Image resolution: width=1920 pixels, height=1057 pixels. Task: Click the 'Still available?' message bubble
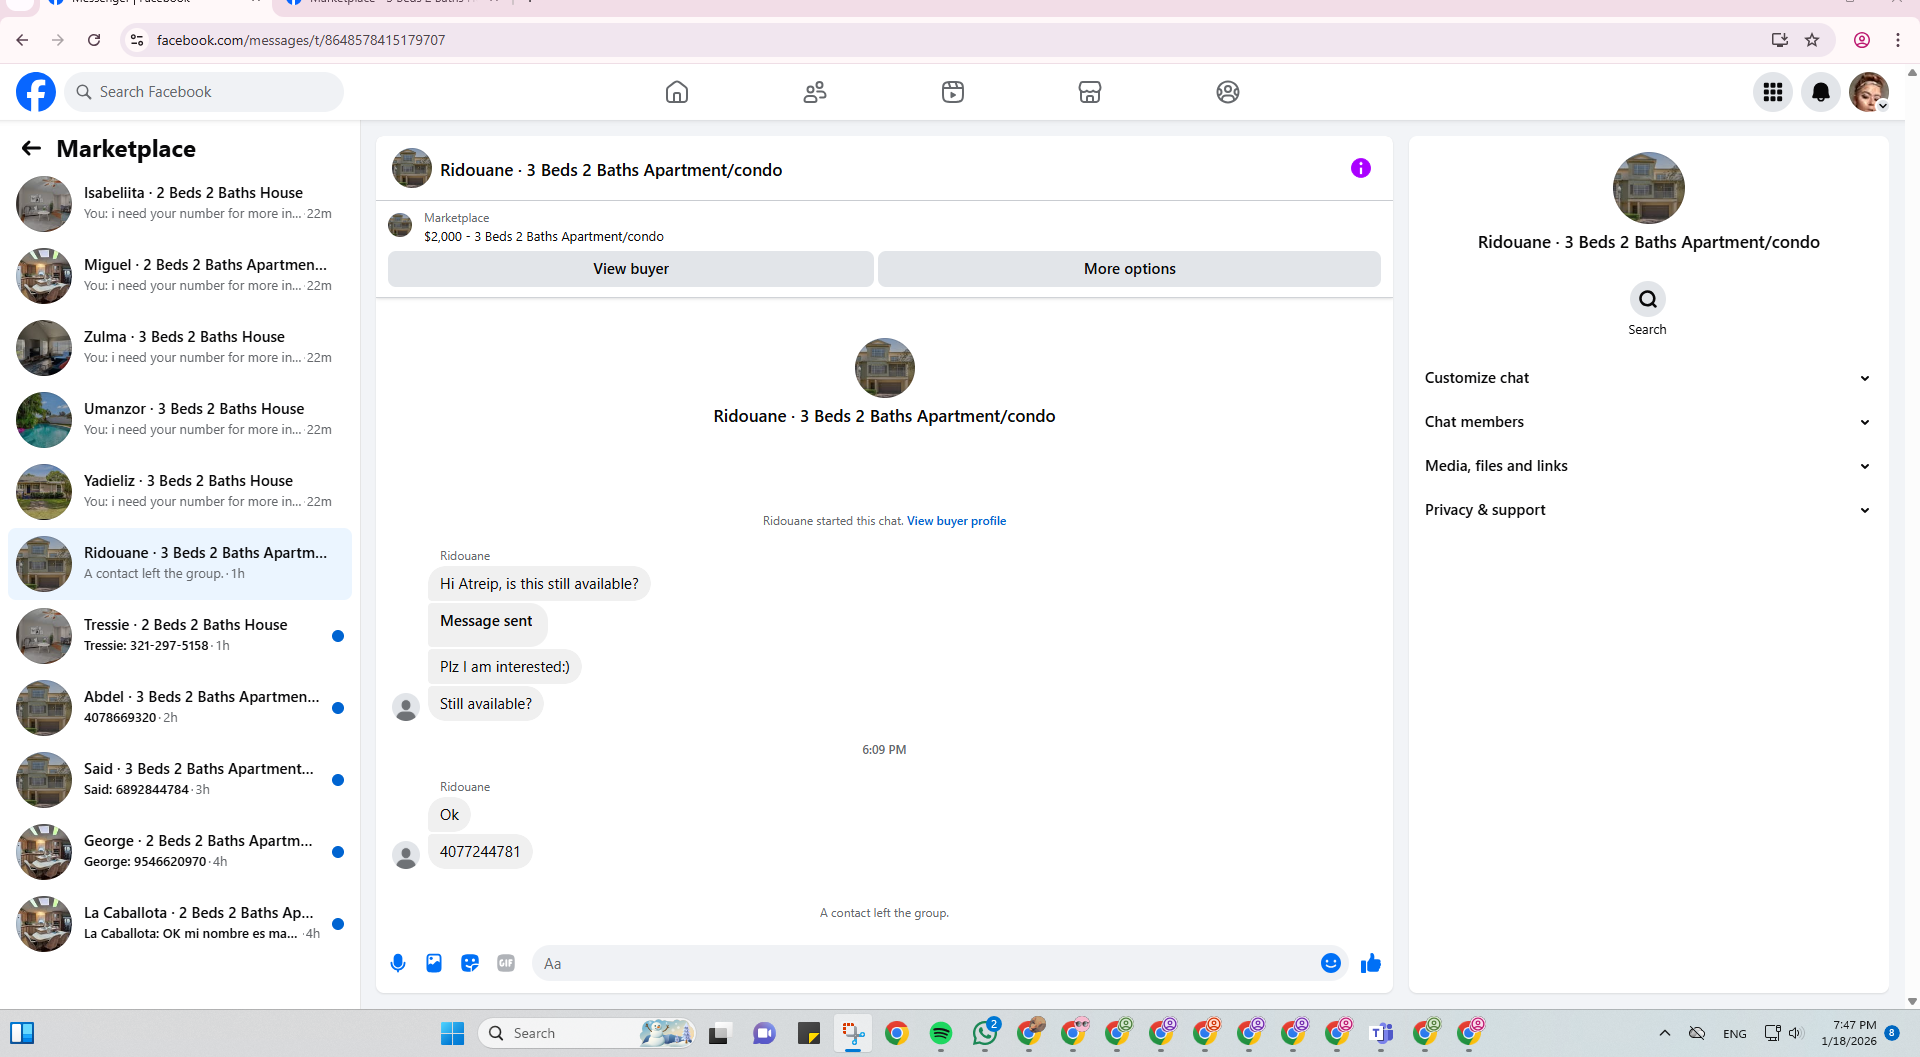coord(485,704)
